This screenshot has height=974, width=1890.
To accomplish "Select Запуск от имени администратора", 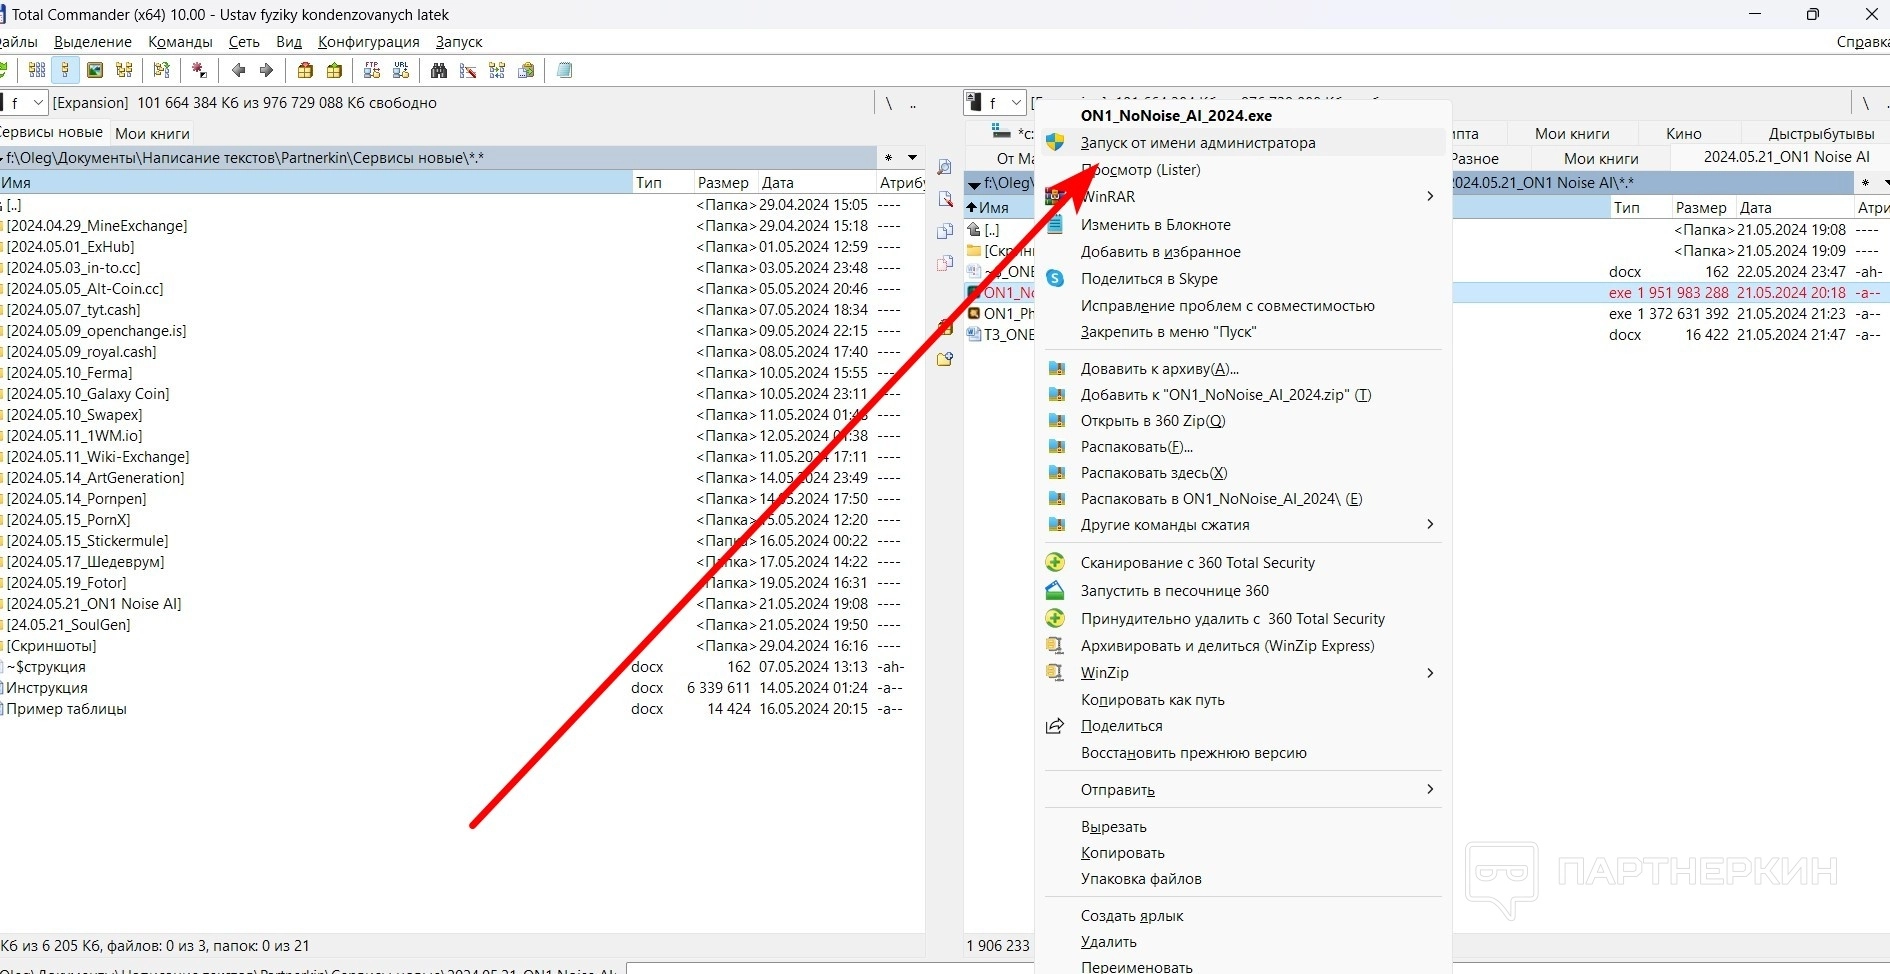I will [x=1197, y=143].
